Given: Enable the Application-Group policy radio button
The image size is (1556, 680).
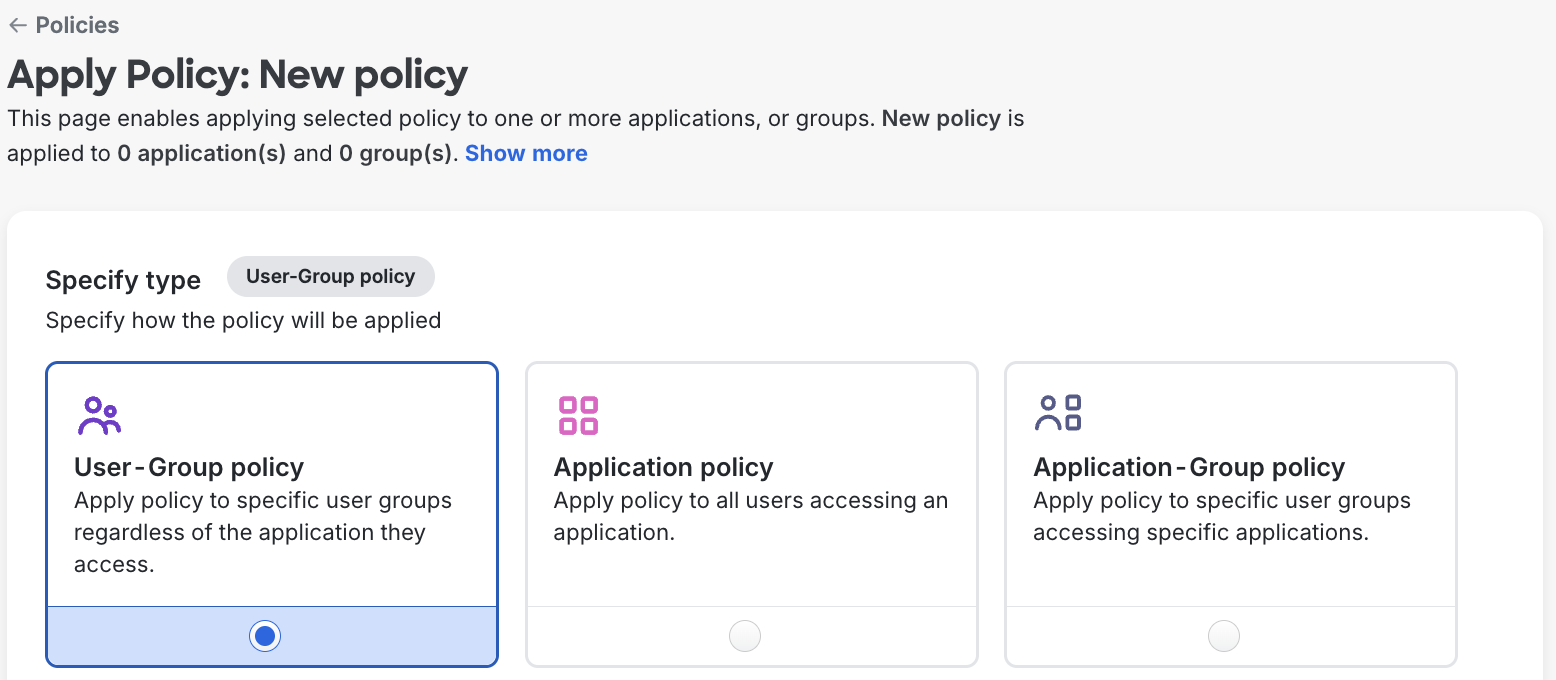Looking at the screenshot, I should point(1223,635).
